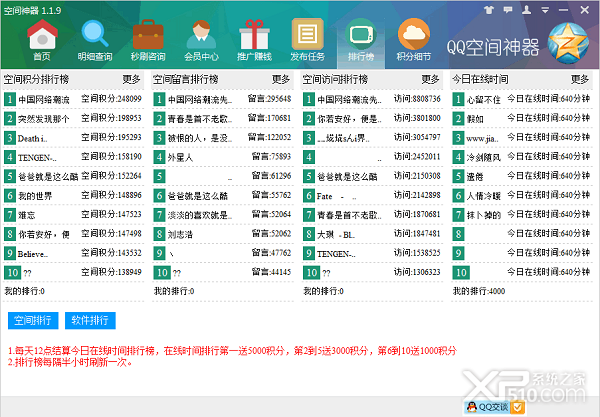This screenshot has width=600, height=417.
Task: Open 推广赚钱 gift box icon
Action: click(254, 35)
